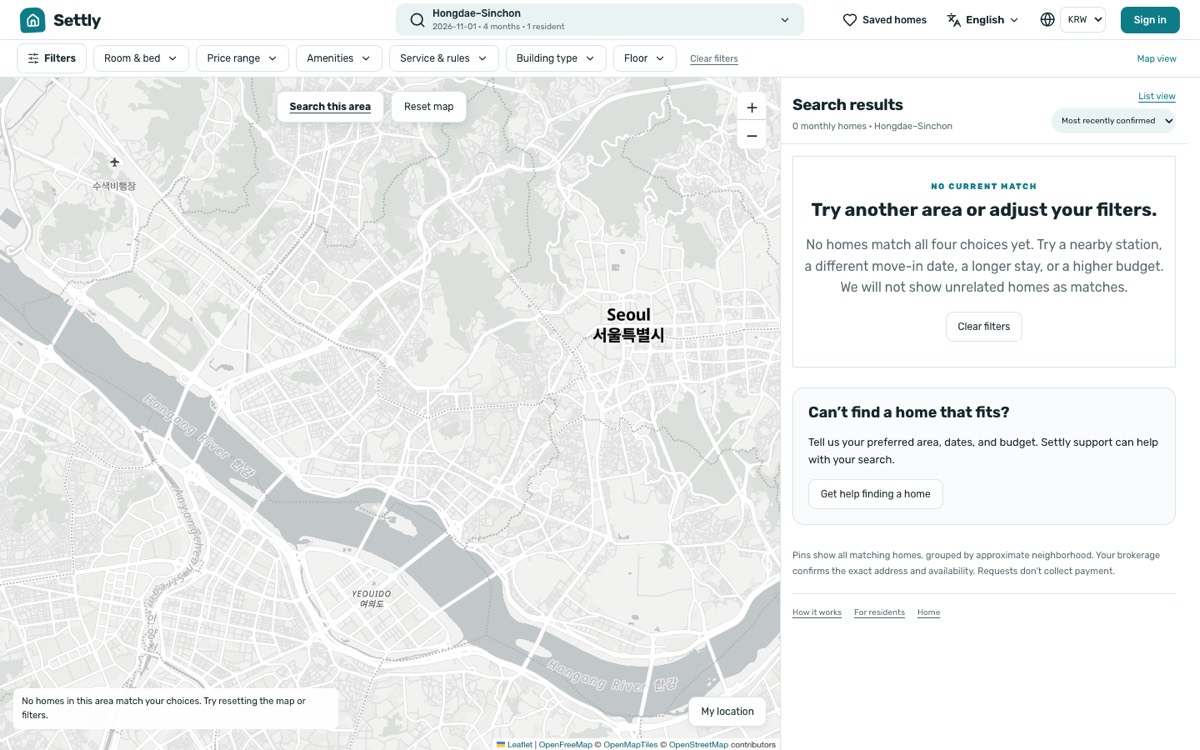Viewport: 1200px width, 750px height.
Task: Open the KRW currency dropdown
Action: [1083, 20]
